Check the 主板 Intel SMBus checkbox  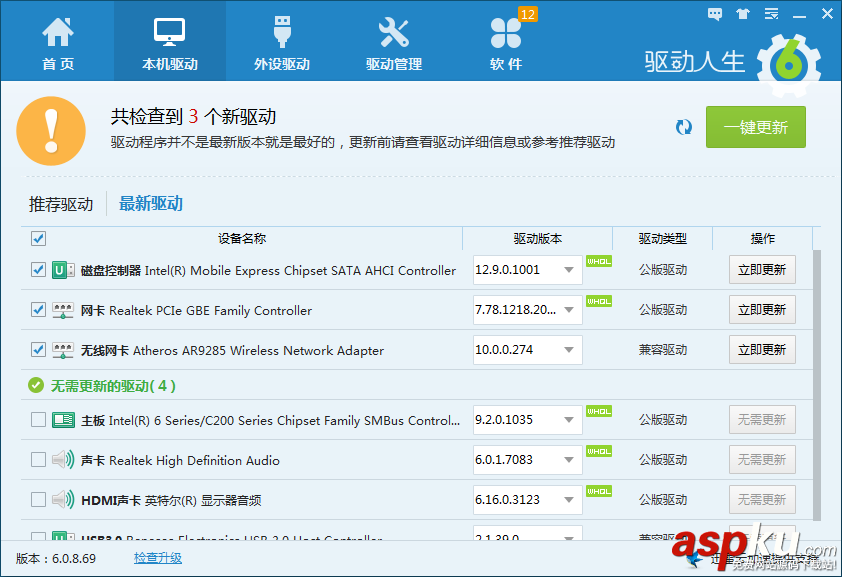(x=38, y=419)
